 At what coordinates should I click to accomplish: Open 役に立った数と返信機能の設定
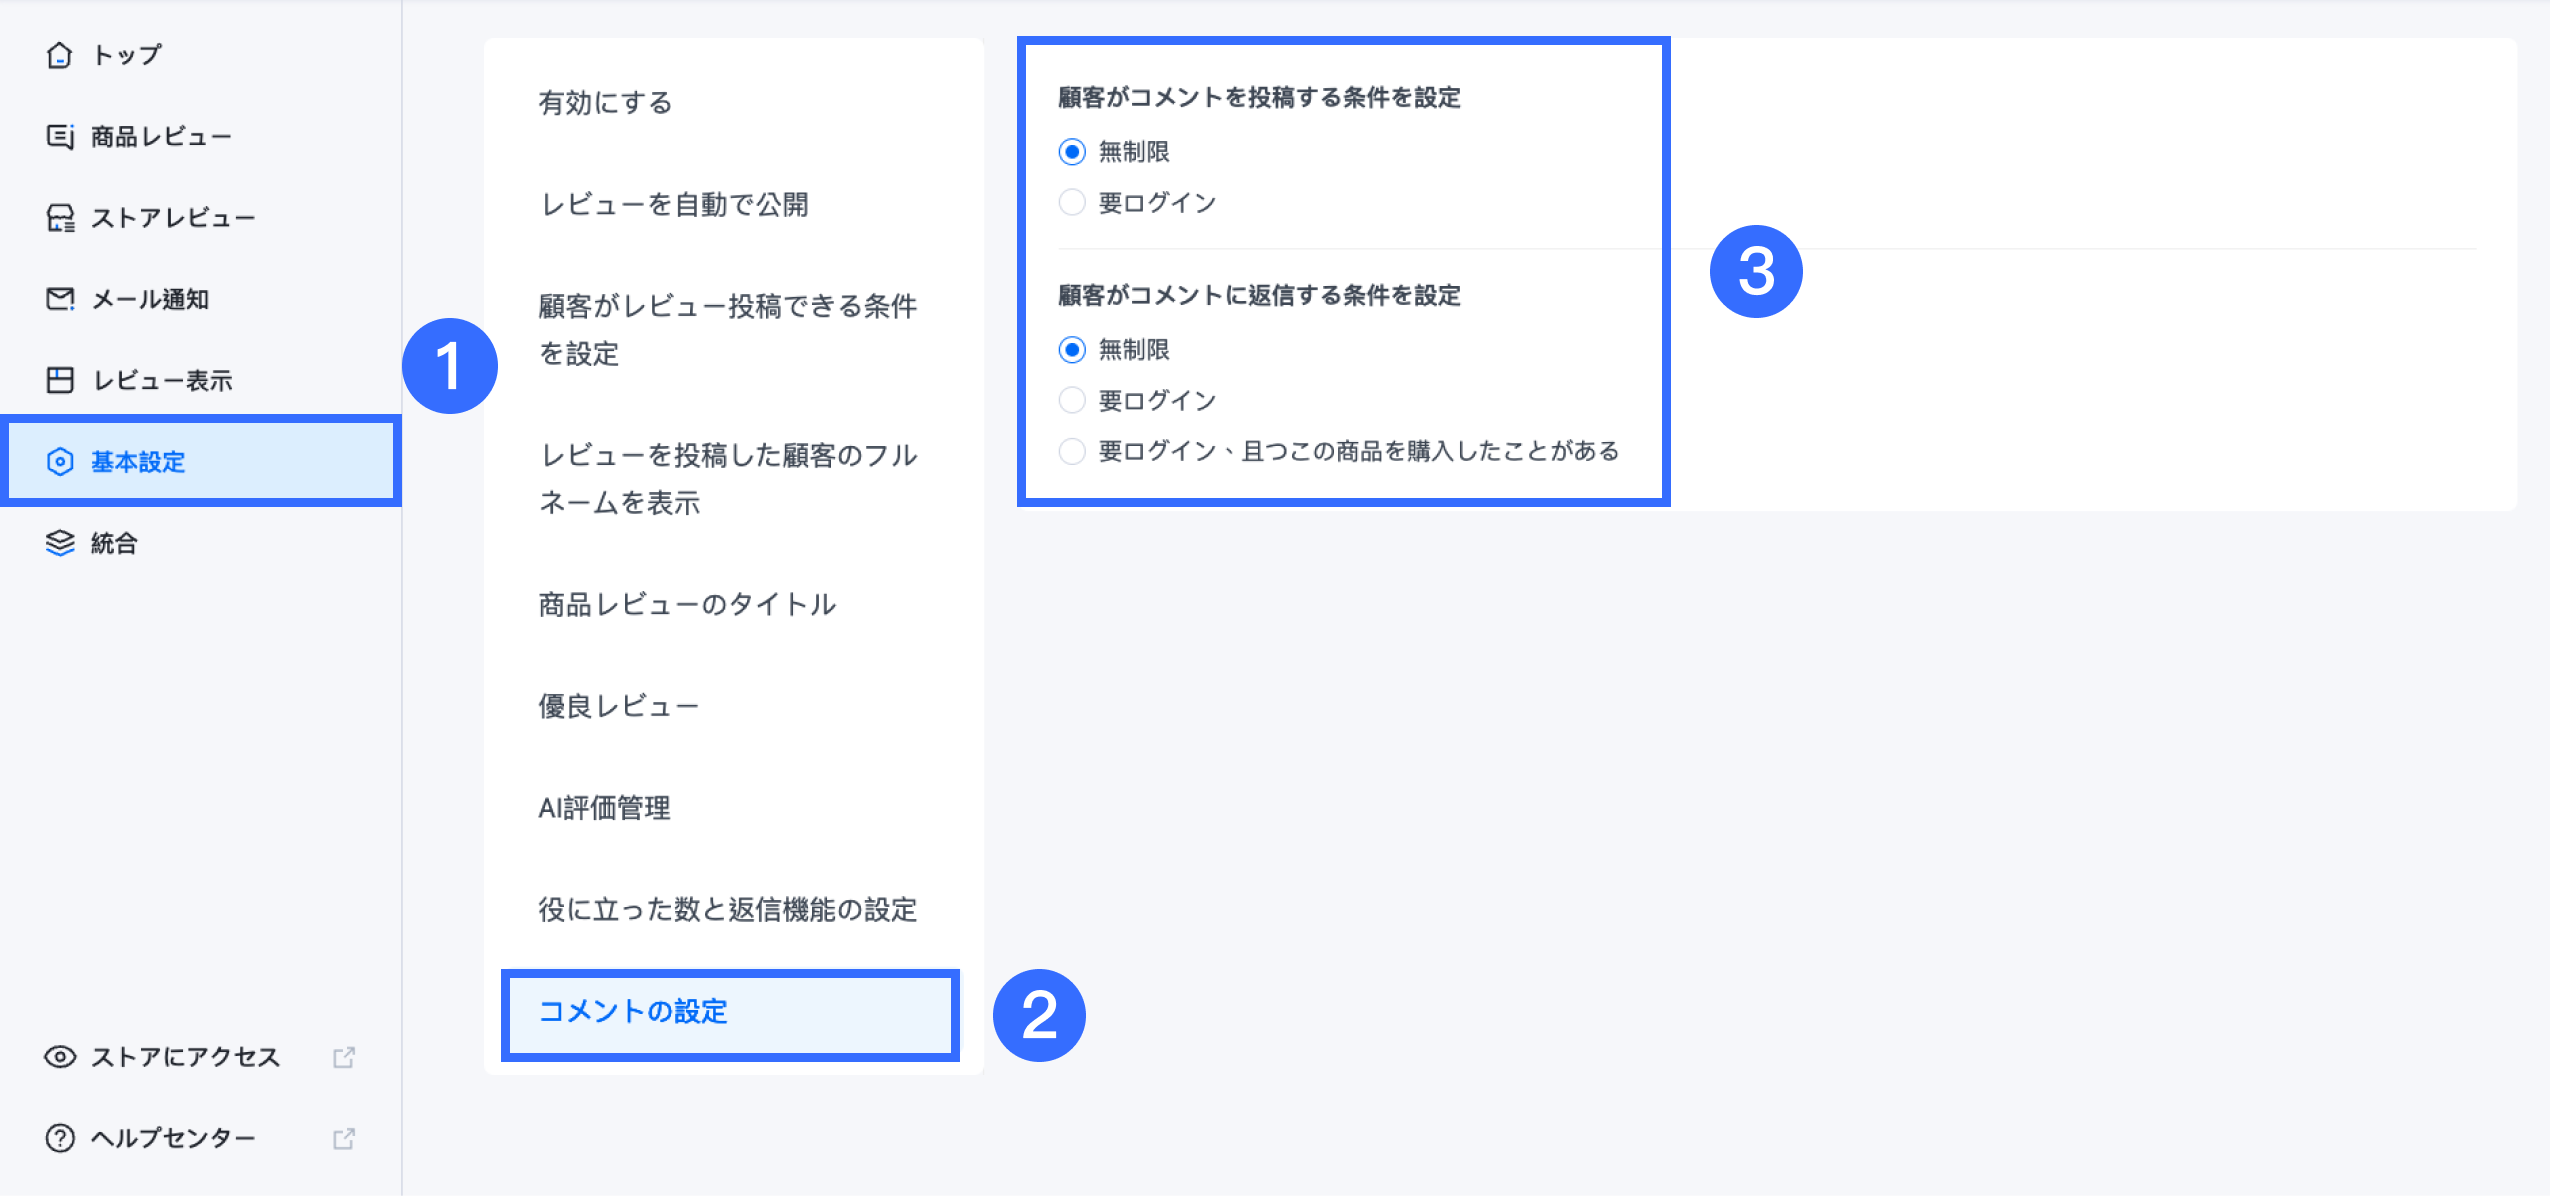(728, 910)
